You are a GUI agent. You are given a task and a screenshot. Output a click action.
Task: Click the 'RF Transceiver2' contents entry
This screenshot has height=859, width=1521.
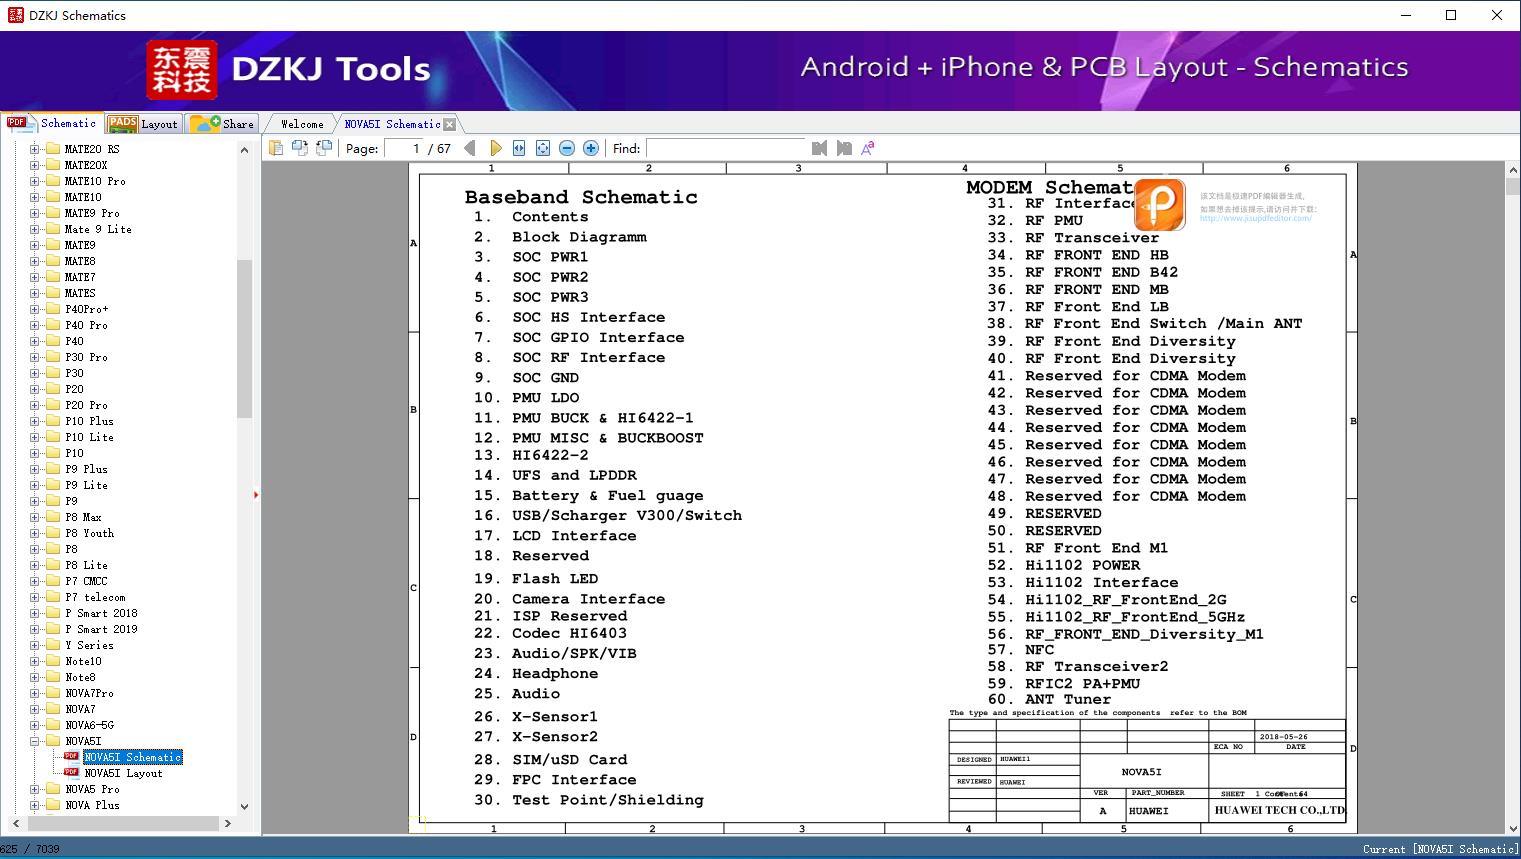tap(1096, 666)
